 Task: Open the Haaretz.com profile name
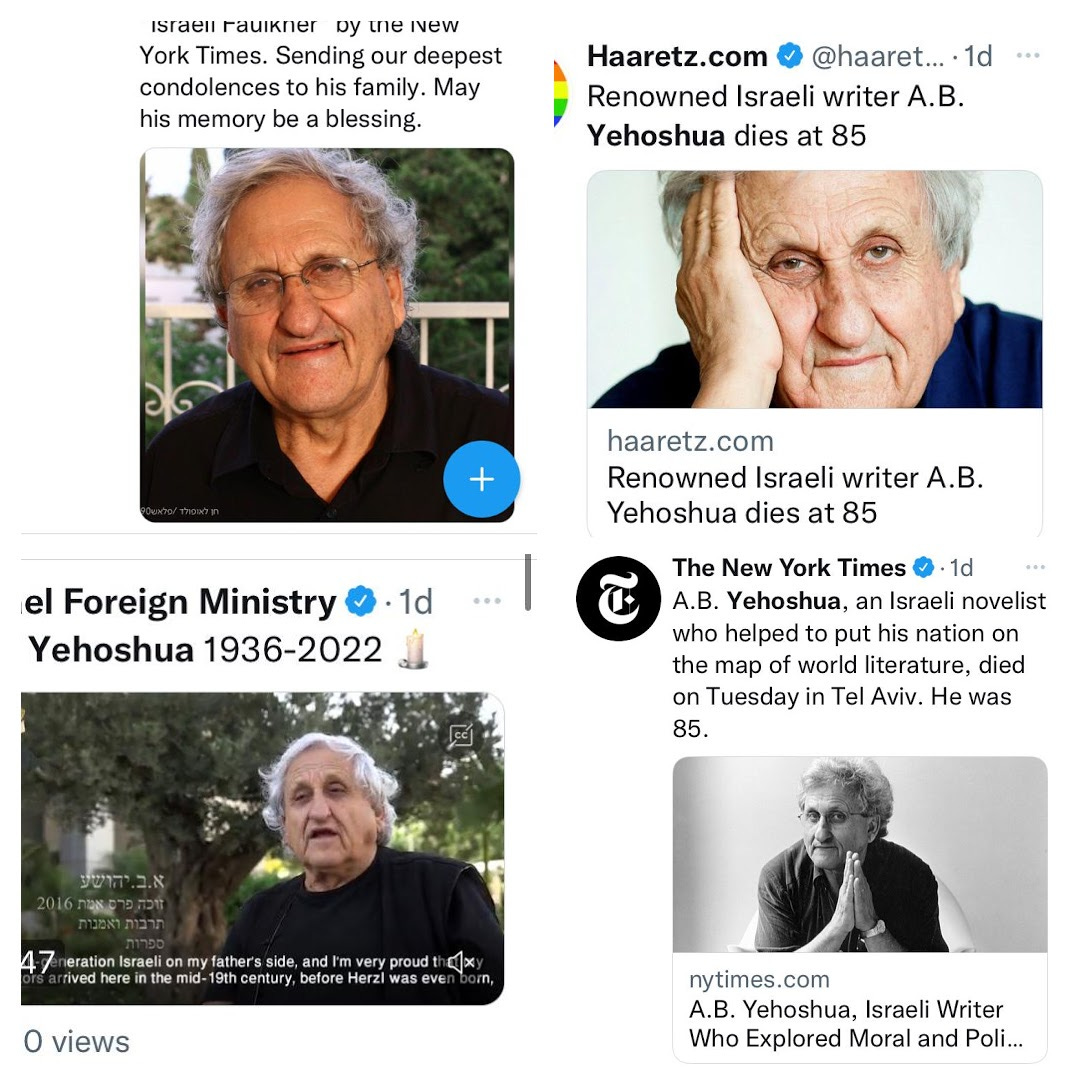[677, 56]
